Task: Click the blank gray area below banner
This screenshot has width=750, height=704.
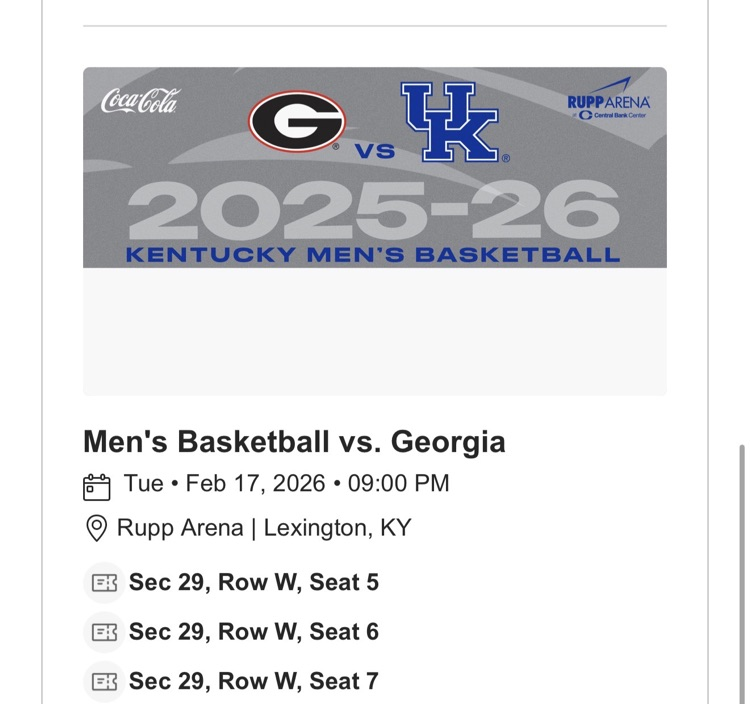Action: pyautogui.click(x=374, y=332)
